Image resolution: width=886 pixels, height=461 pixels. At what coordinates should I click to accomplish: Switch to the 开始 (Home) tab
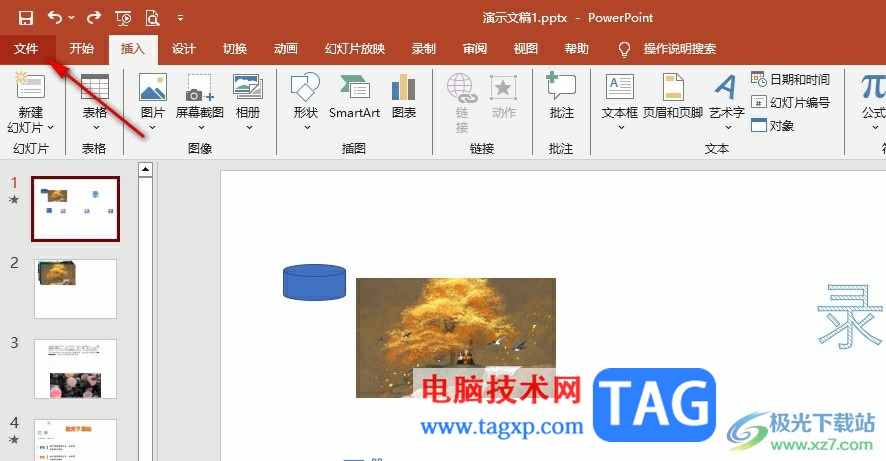click(x=81, y=49)
